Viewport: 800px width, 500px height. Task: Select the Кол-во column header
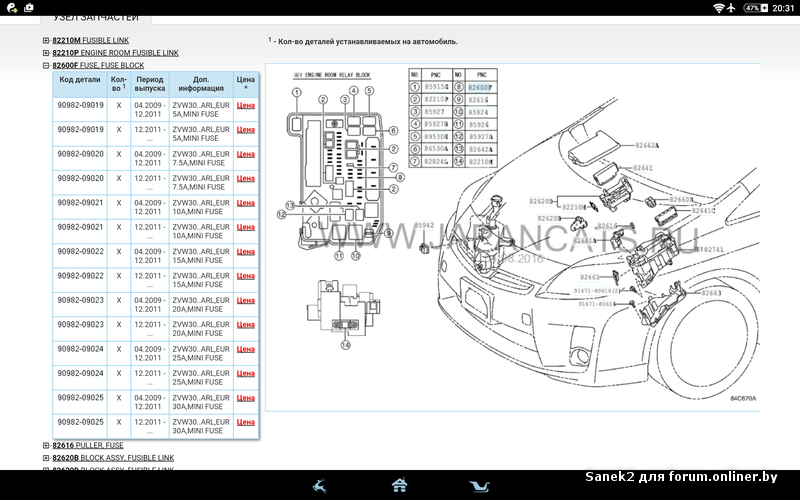coord(119,84)
